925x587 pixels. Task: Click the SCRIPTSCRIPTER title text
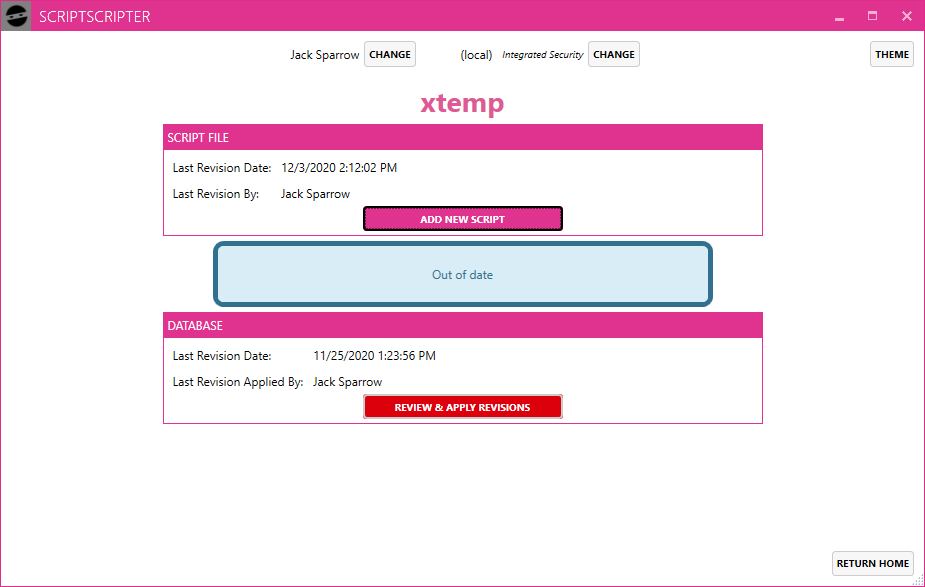(94, 17)
